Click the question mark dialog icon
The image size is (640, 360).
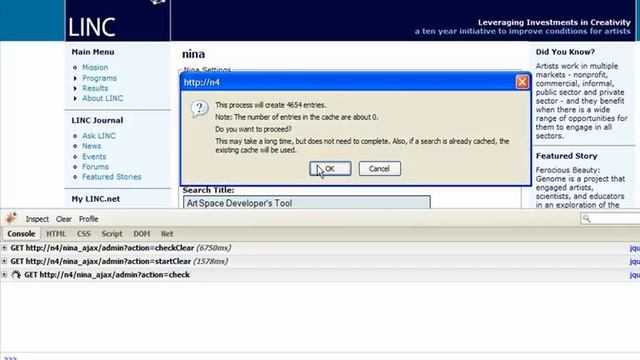click(199, 109)
